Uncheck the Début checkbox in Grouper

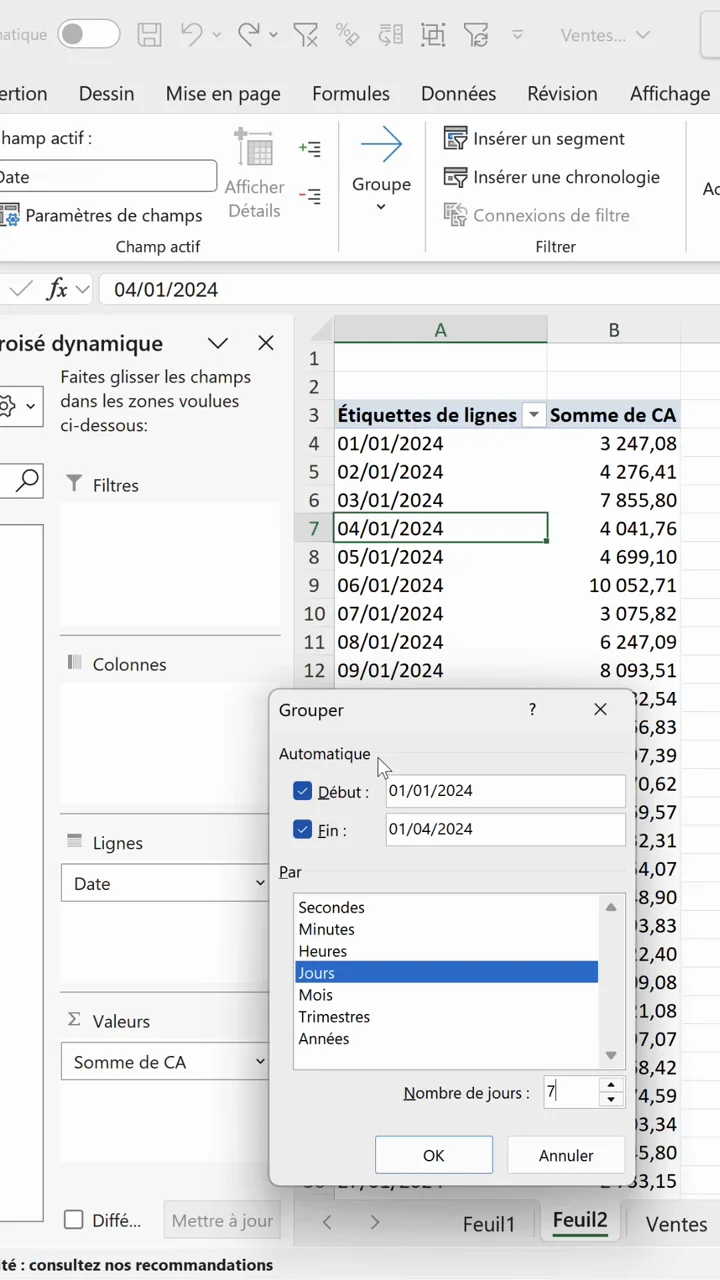click(x=303, y=791)
